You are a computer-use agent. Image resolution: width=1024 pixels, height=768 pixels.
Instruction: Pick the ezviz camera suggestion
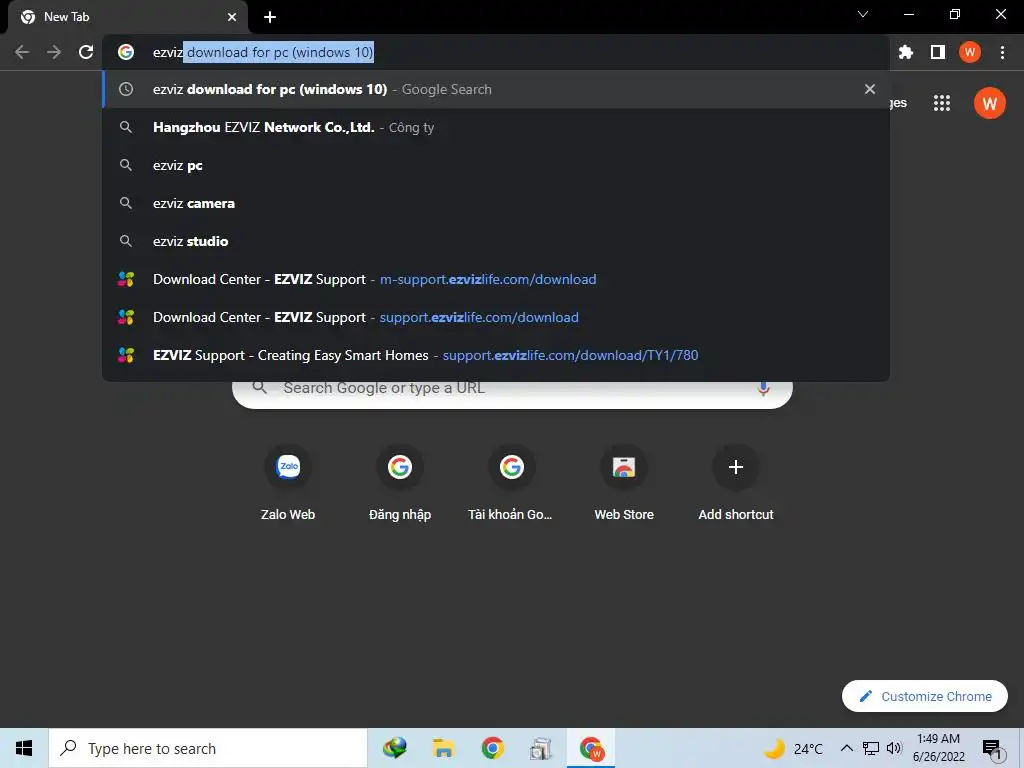[496, 203]
